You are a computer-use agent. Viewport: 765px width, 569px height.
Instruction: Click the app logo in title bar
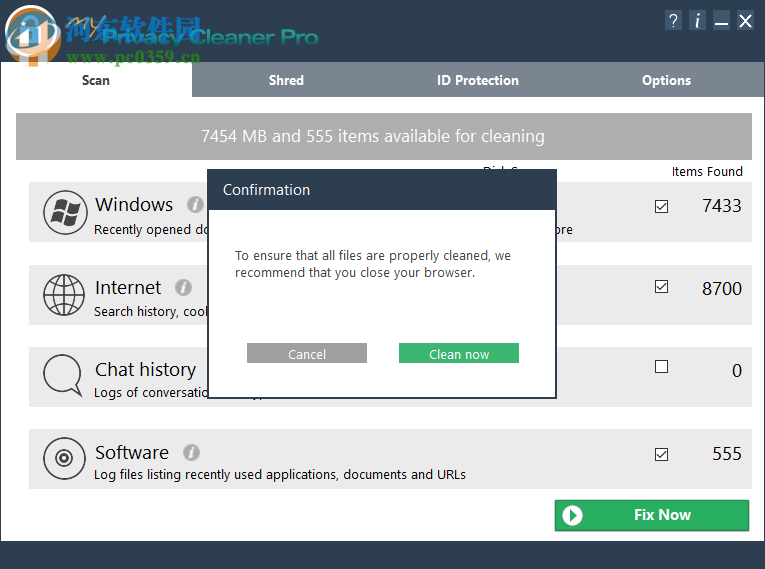tap(33, 35)
